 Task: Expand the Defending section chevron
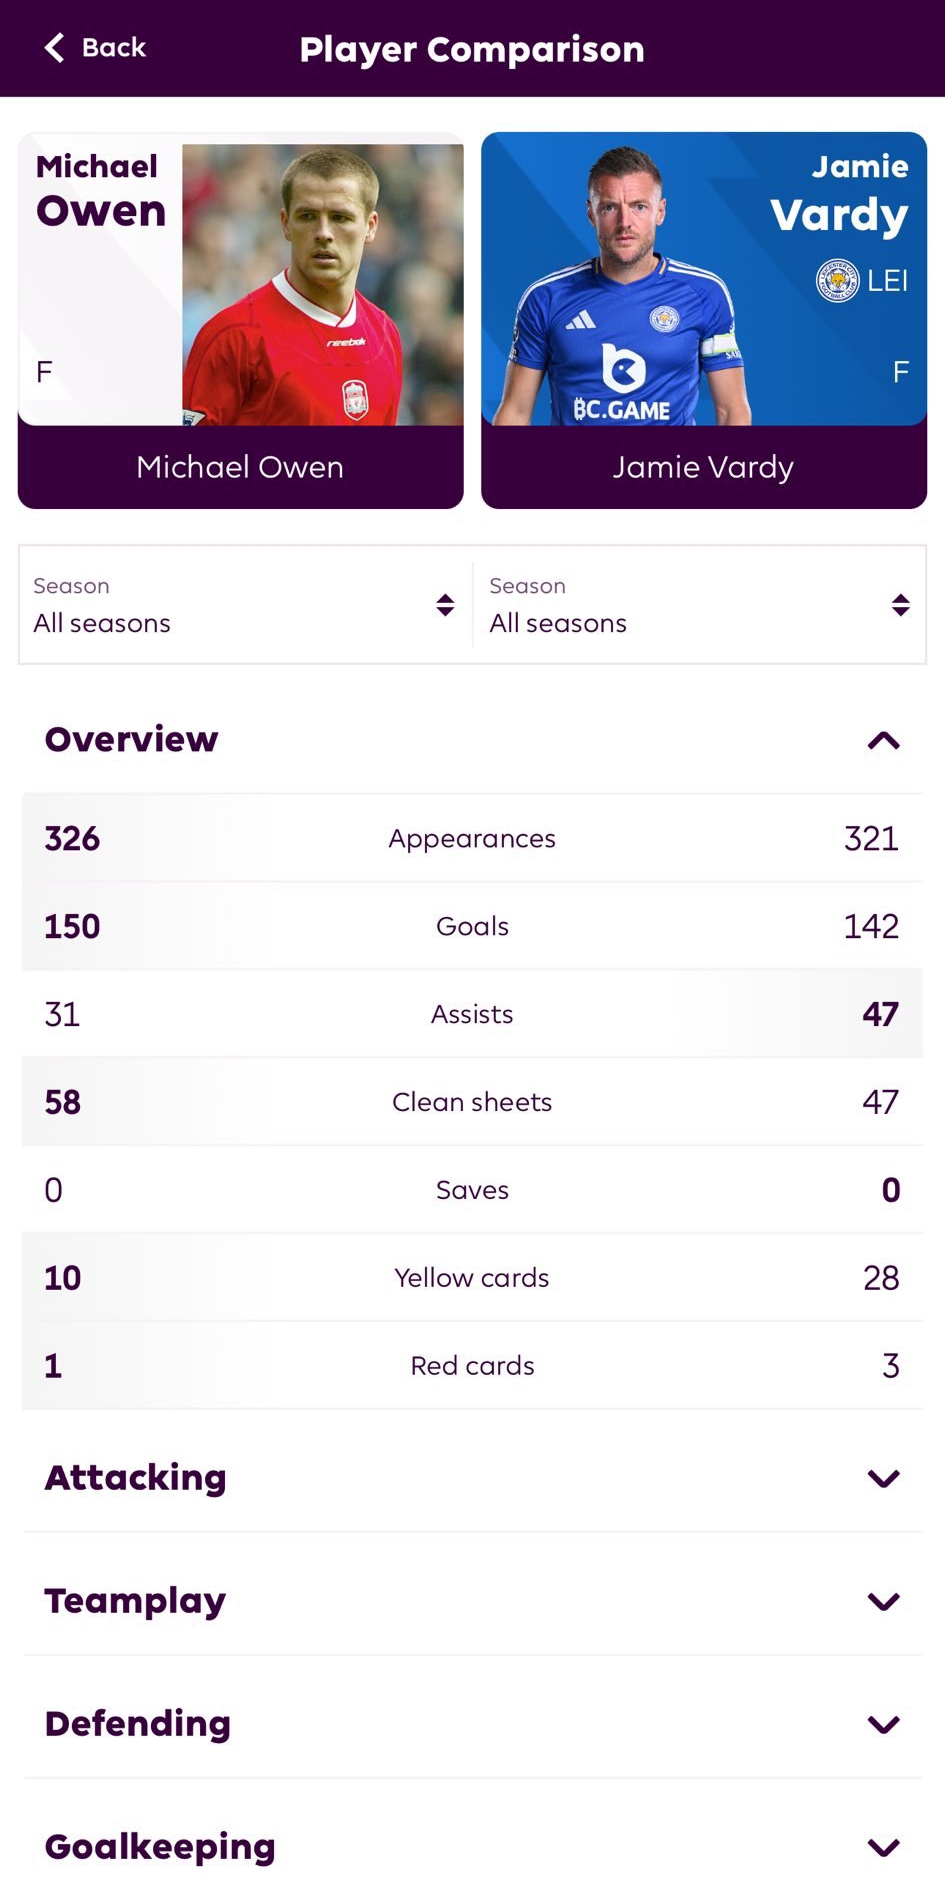point(883,1724)
